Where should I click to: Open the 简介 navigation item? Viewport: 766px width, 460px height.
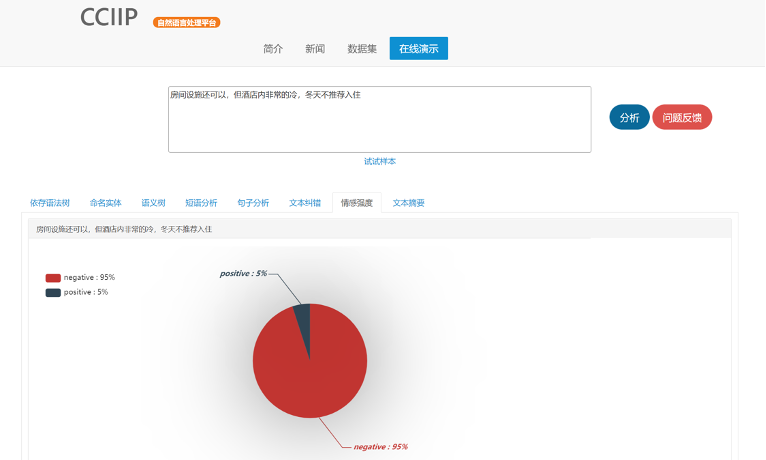(273, 48)
